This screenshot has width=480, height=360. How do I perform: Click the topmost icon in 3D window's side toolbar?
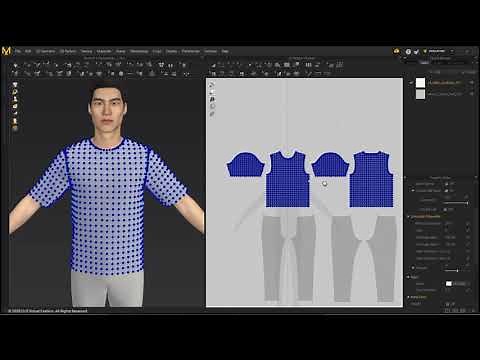point(15,85)
